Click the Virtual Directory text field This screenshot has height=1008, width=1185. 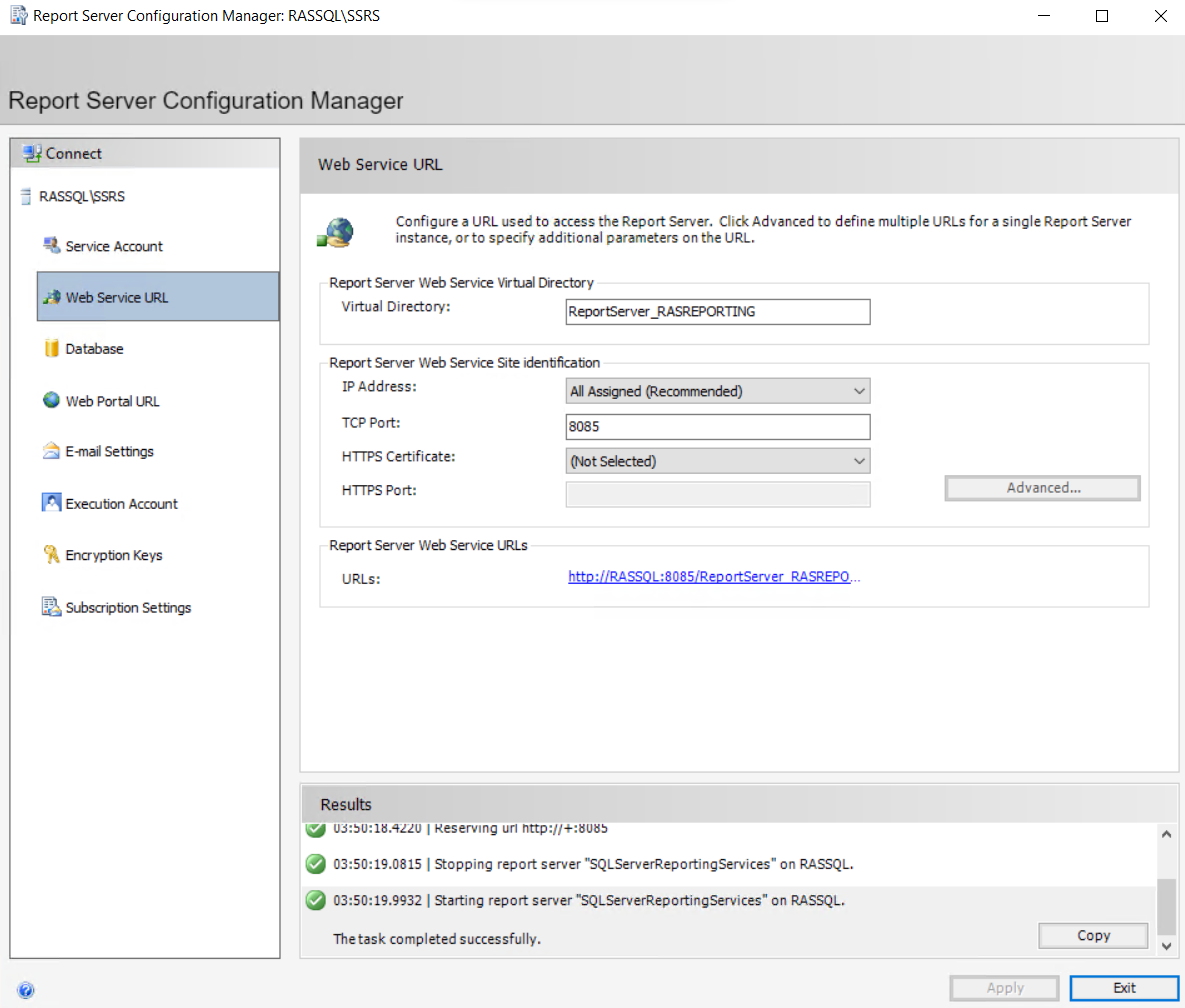click(717, 311)
